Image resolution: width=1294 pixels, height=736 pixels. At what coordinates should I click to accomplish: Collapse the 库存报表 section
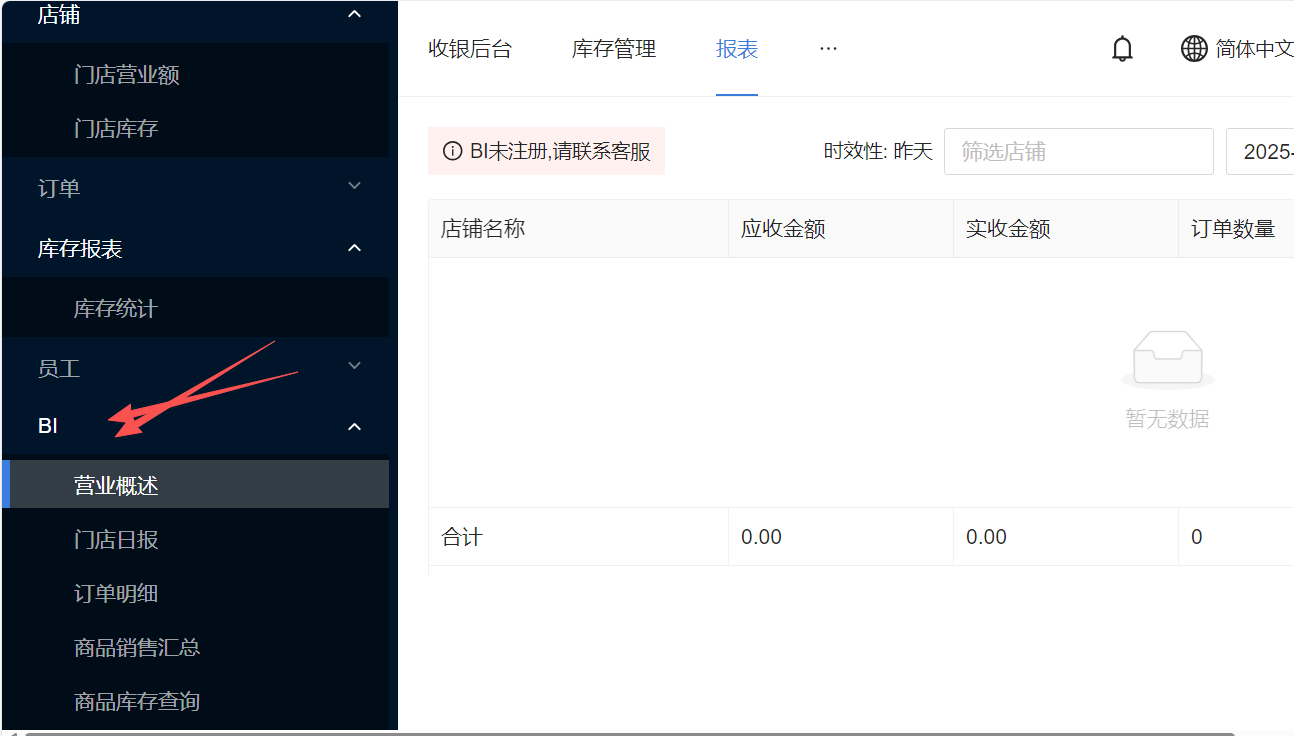click(x=354, y=248)
